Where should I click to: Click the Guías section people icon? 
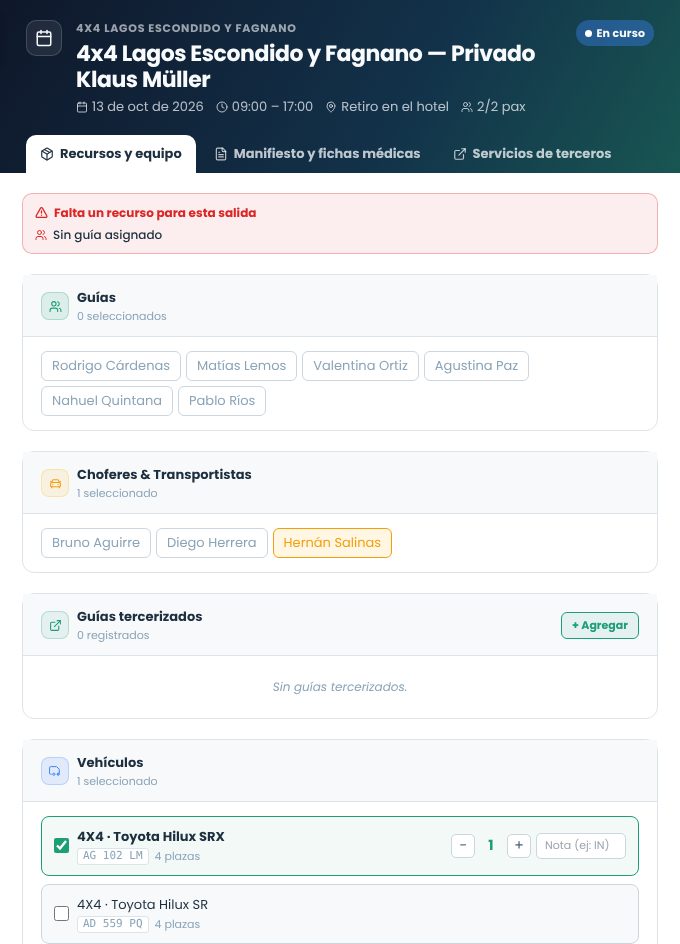[55, 306]
